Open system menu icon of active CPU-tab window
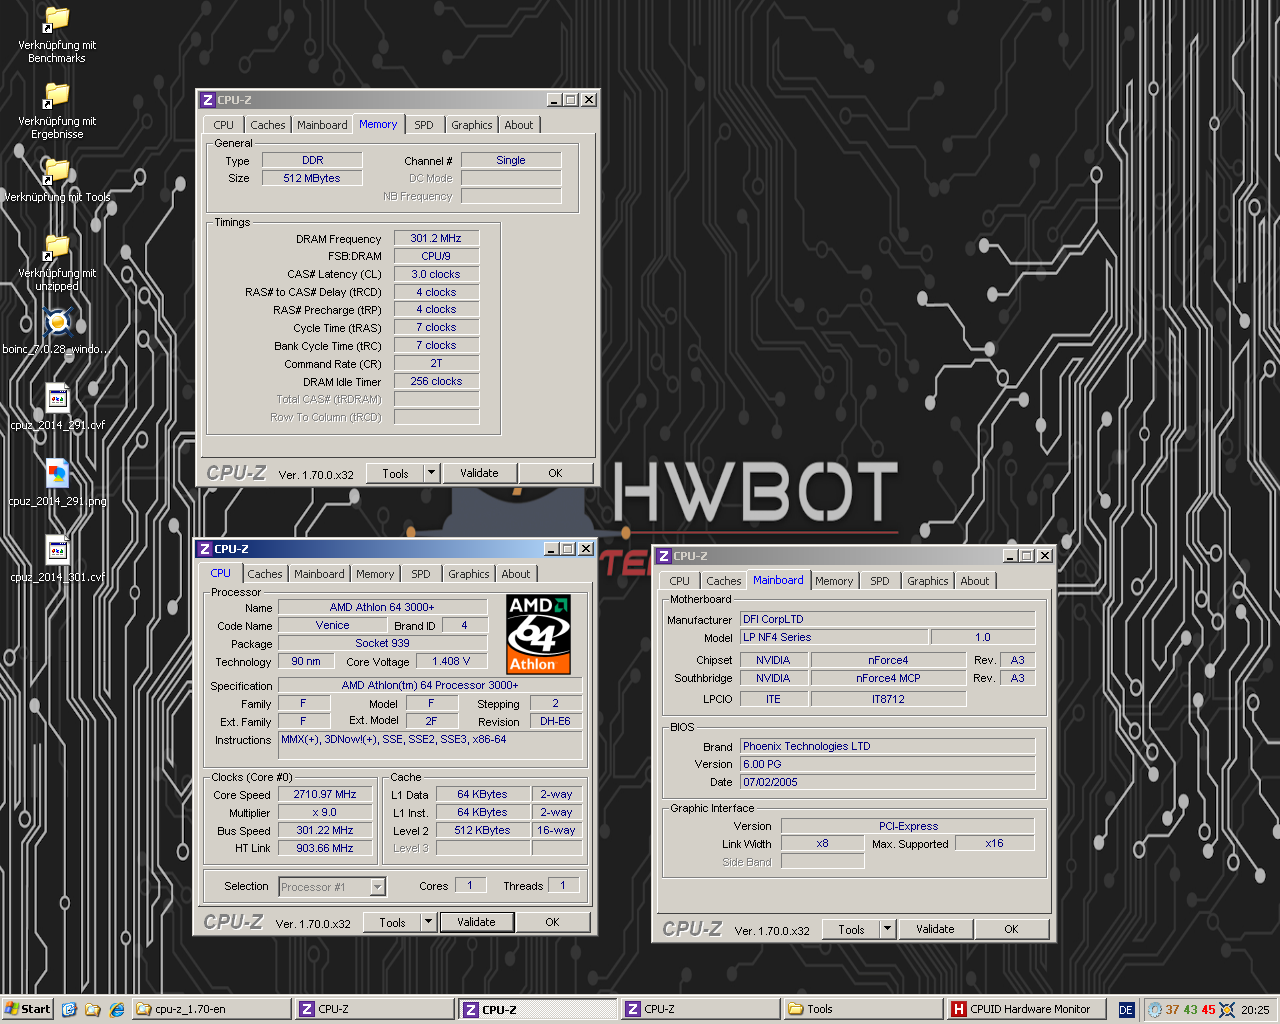 (x=205, y=549)
